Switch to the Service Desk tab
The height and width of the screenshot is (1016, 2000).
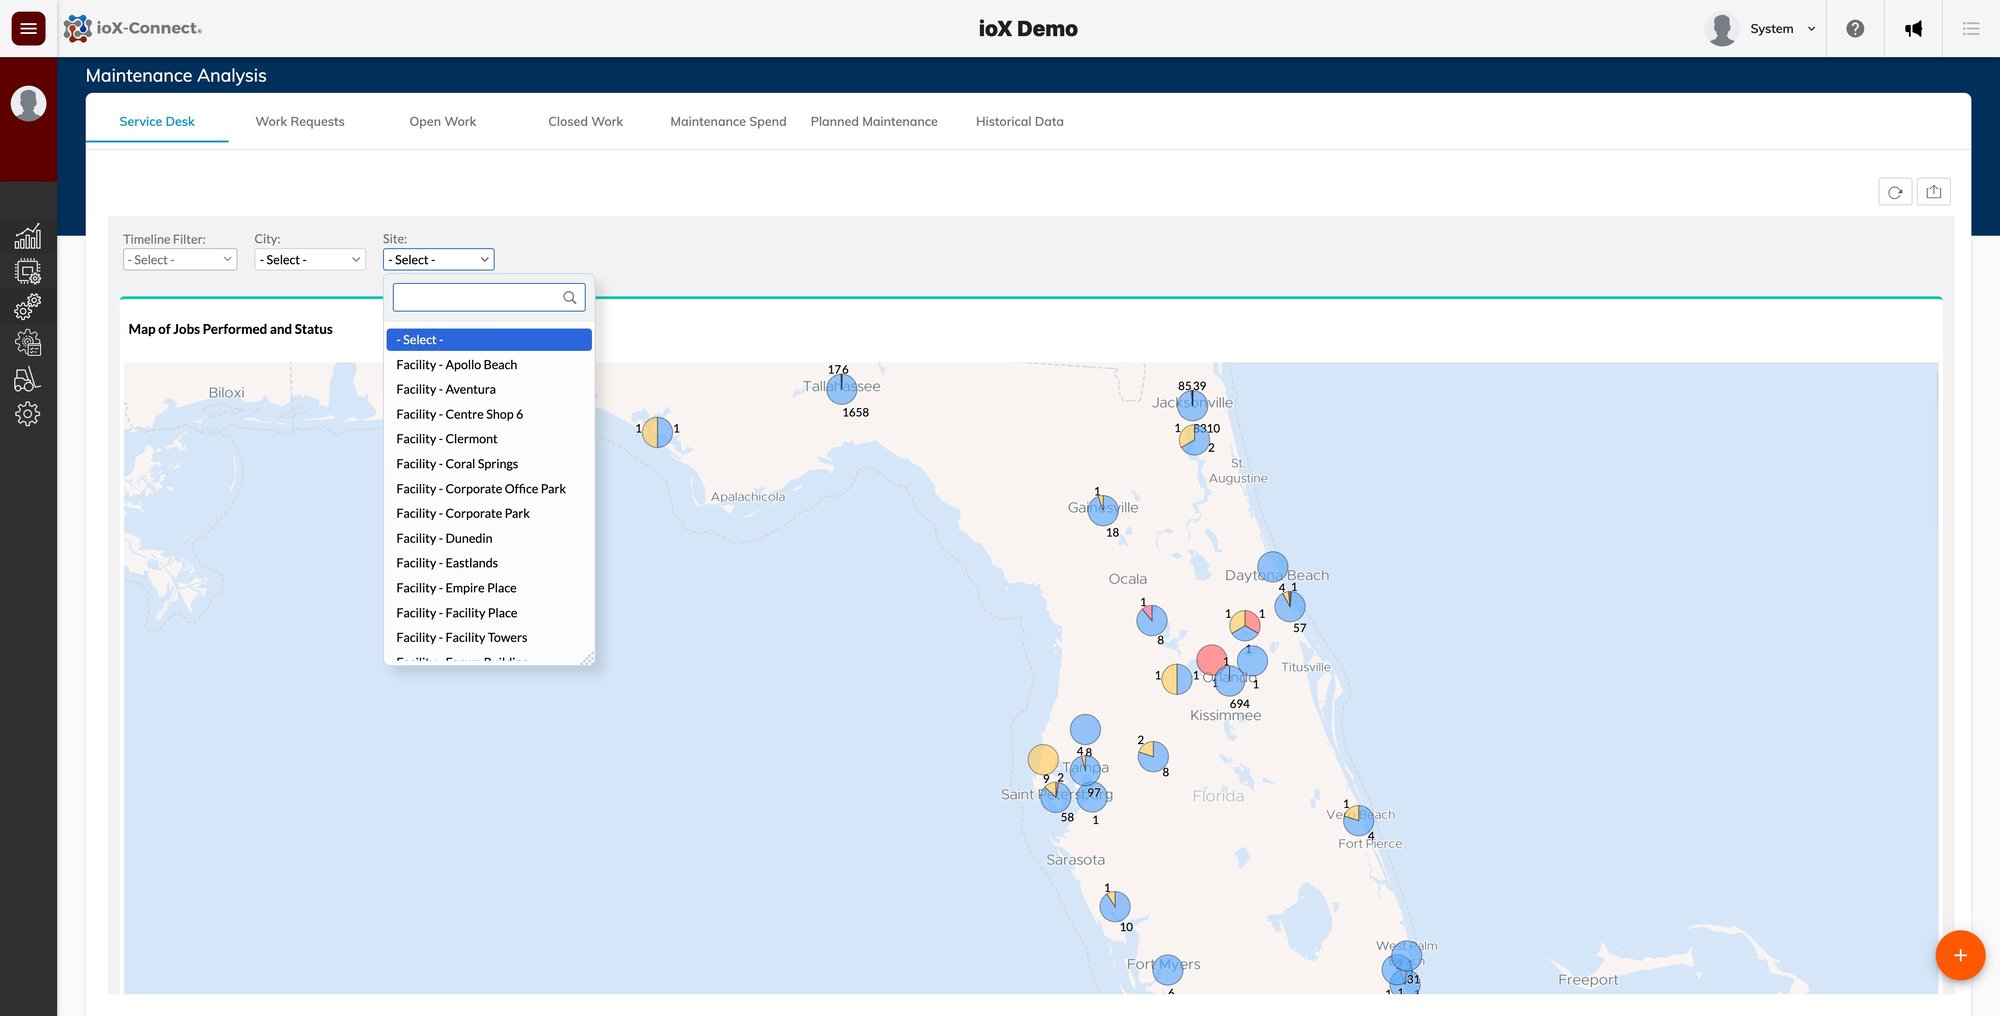click(x=157, y=121)
